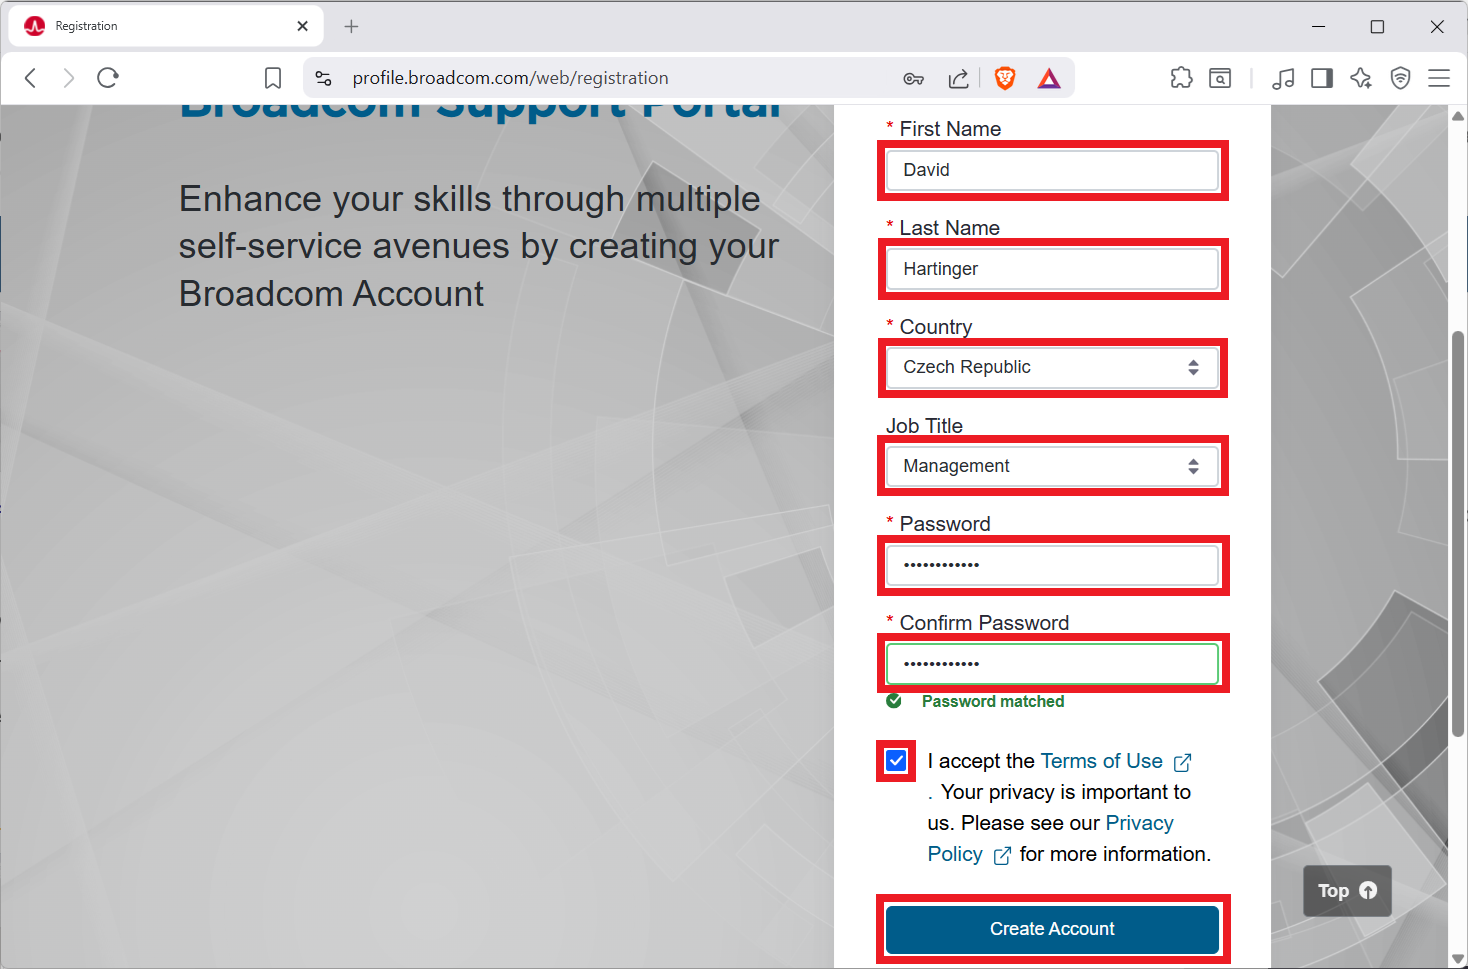
Task: Click inside the First Name field
Action: coord(1051,170)
